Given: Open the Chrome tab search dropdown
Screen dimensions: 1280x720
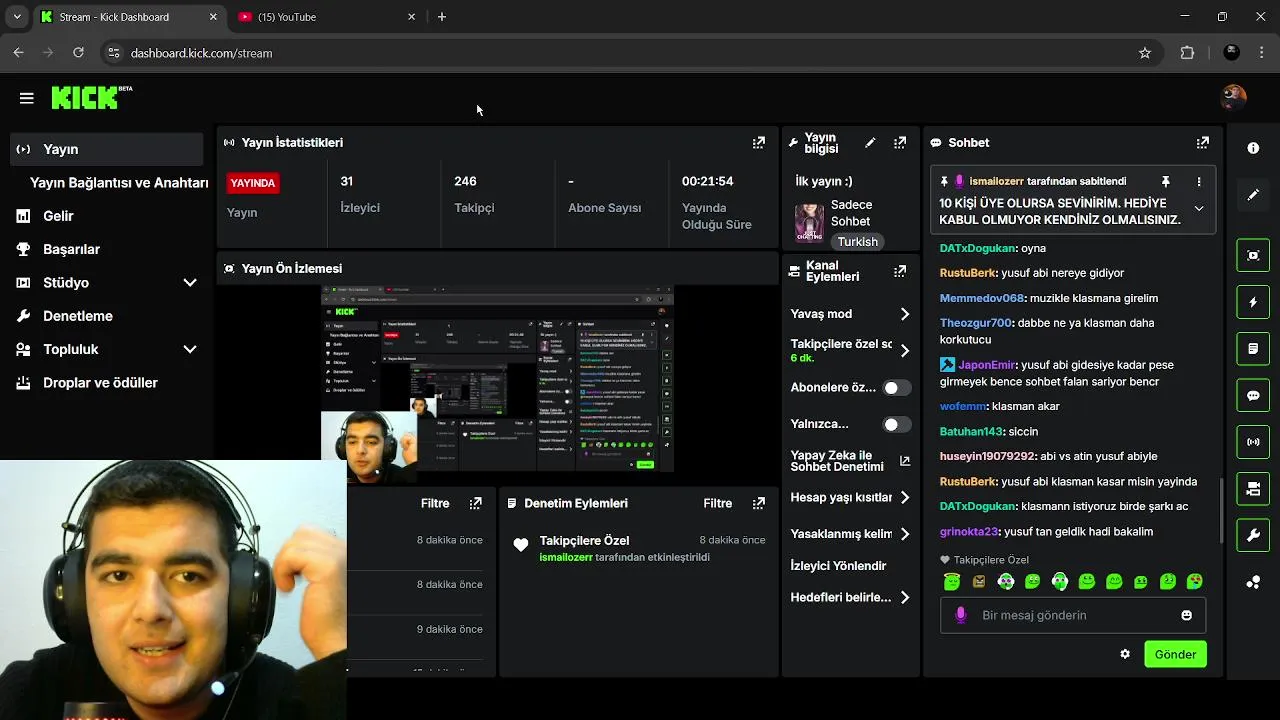Looking at the screenshot, I should click(x=17, y=17).
